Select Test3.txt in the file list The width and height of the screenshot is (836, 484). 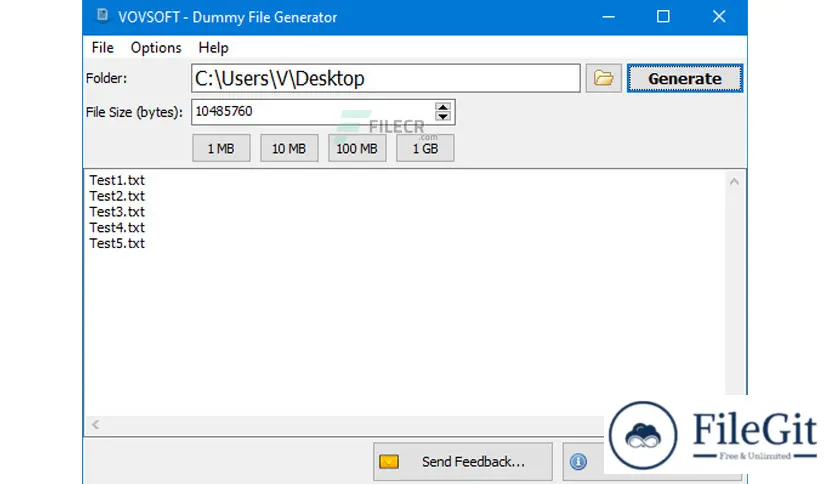click(117, 212)
